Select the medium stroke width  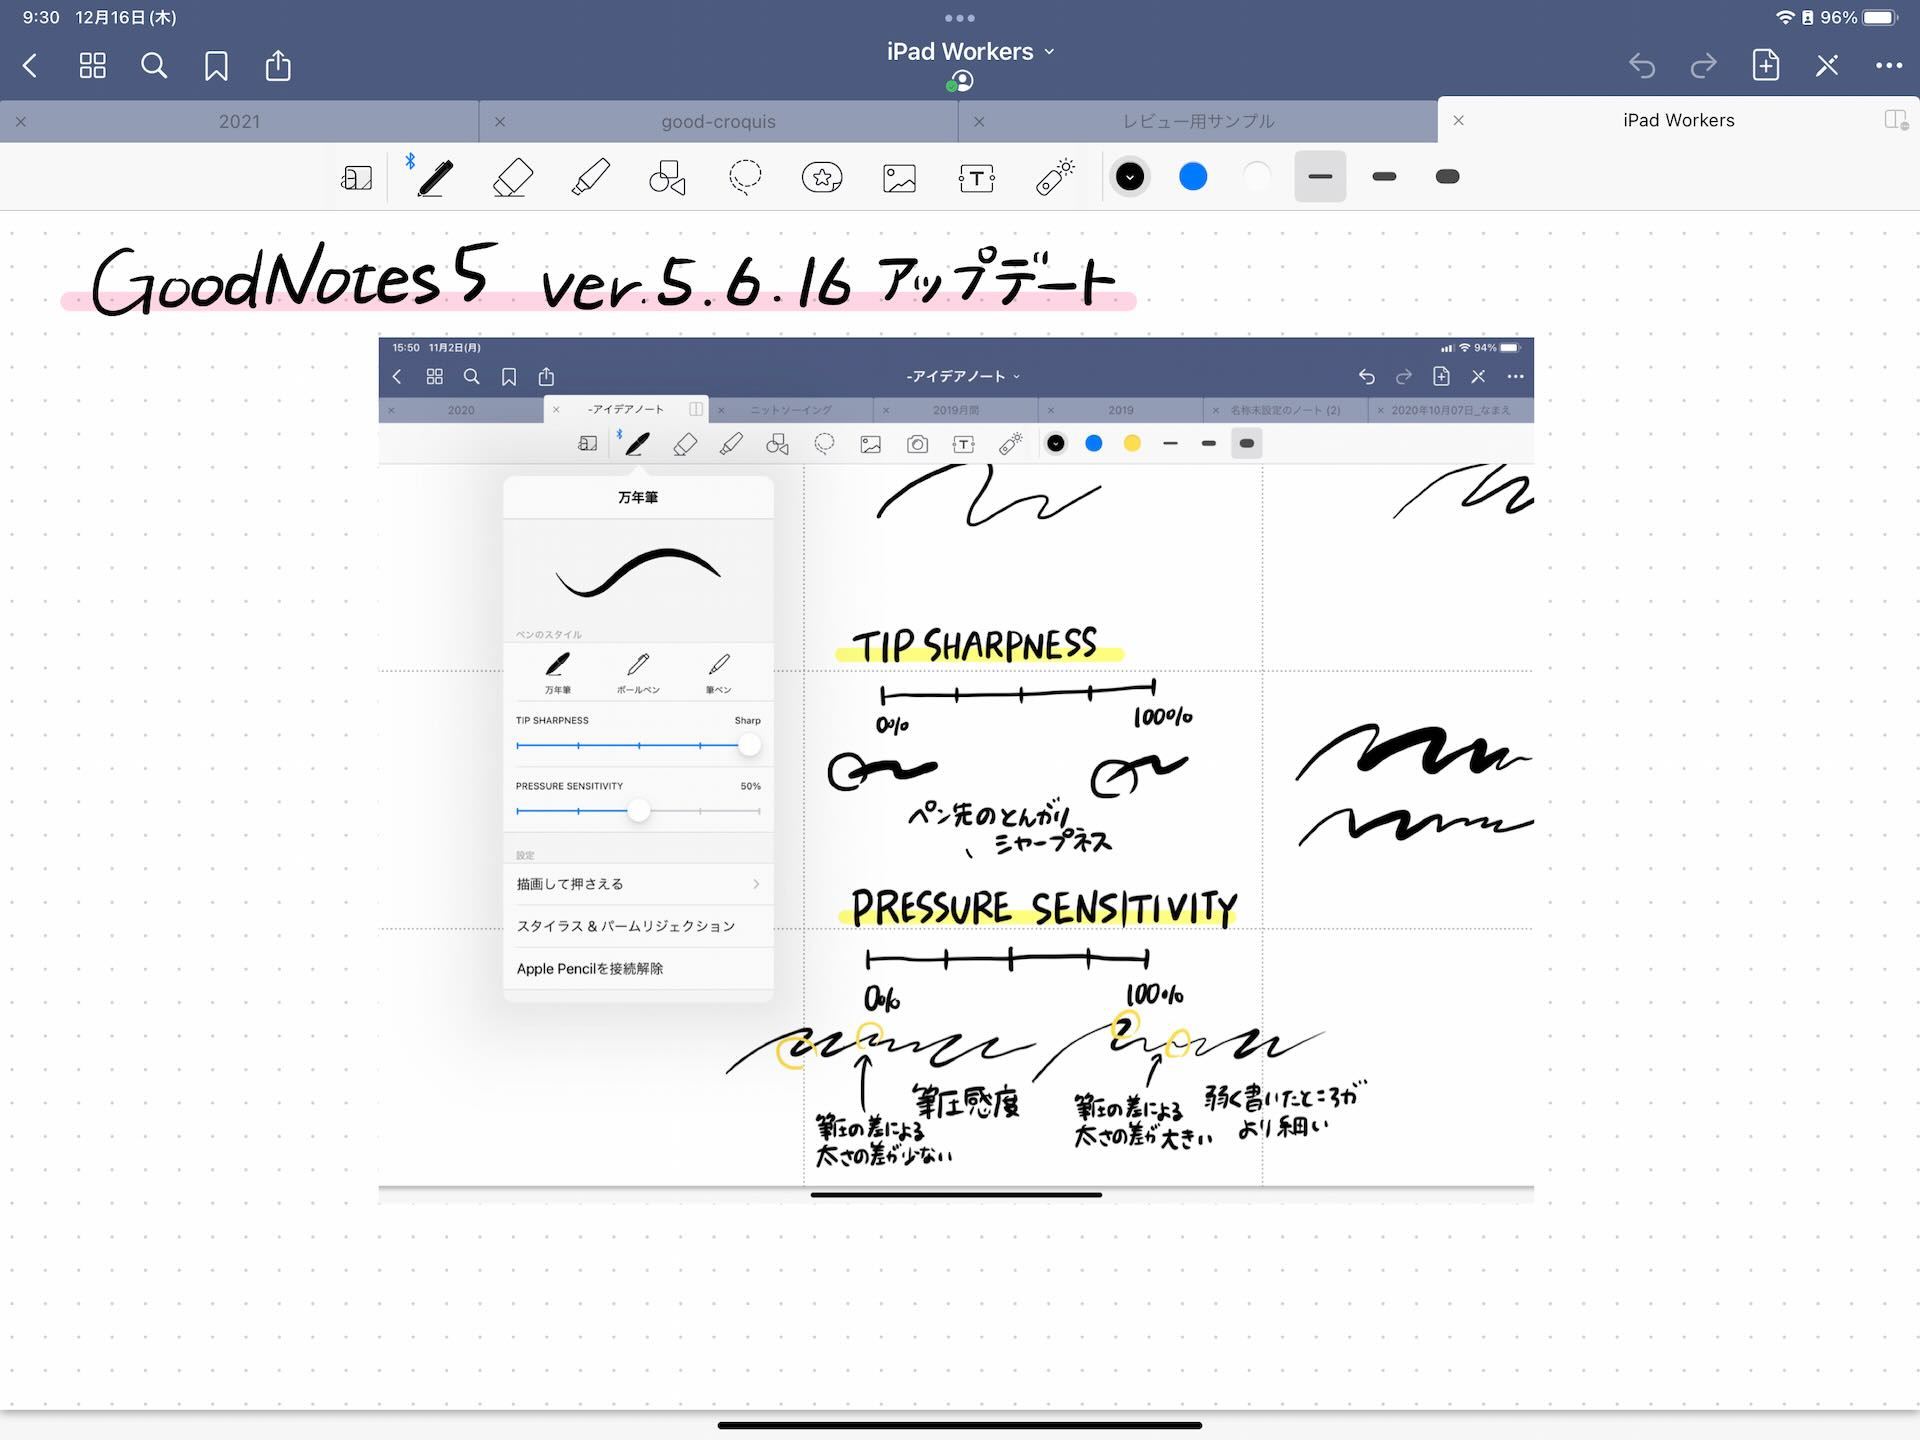(1384, 177)
